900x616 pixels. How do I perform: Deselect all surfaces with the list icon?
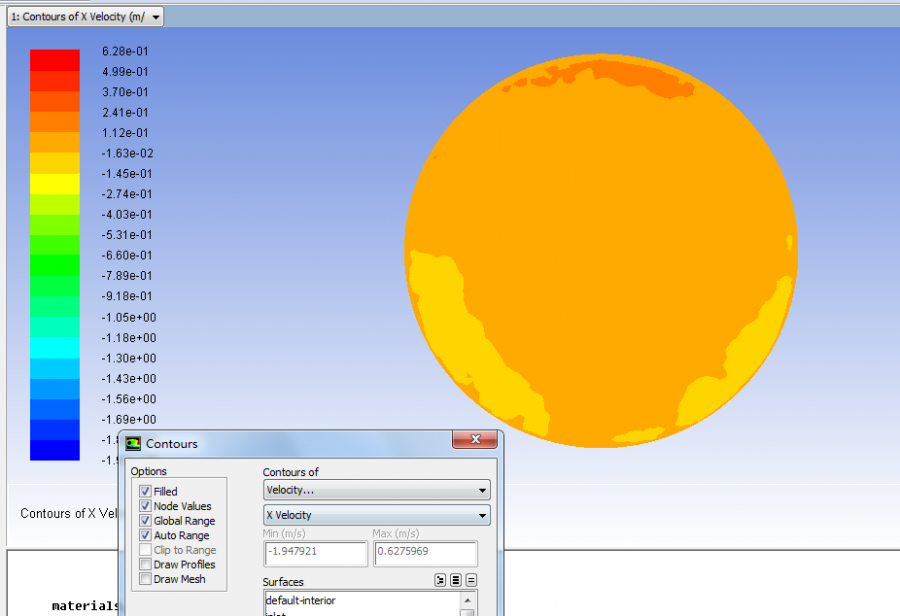point(471,580)
